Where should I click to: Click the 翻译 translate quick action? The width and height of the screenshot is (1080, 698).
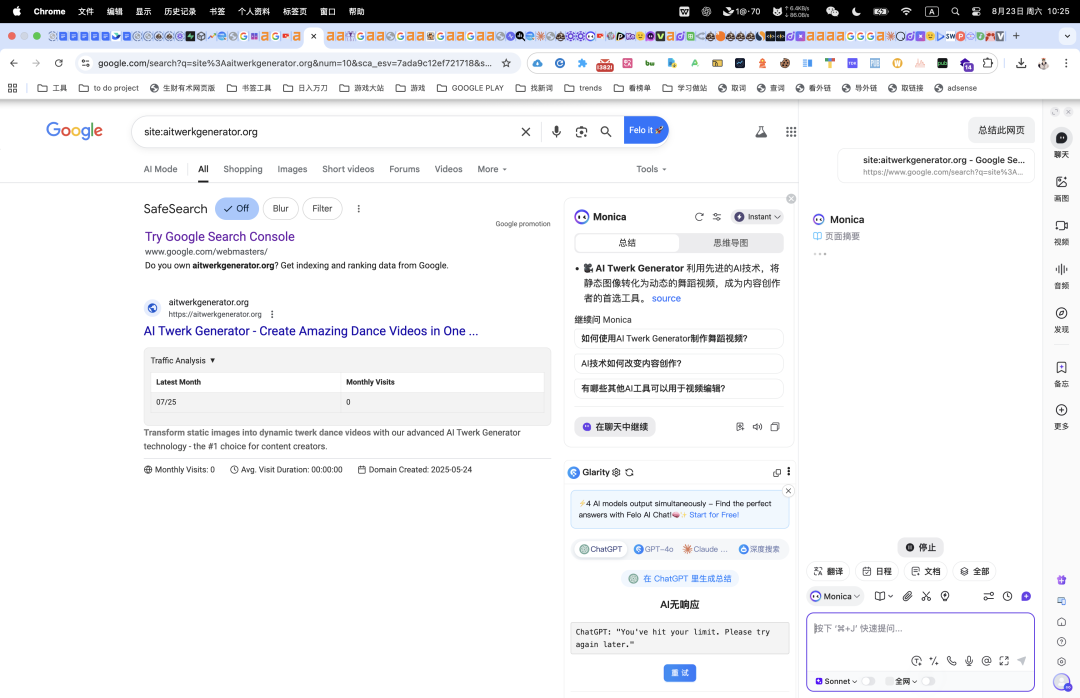(828, 571)
